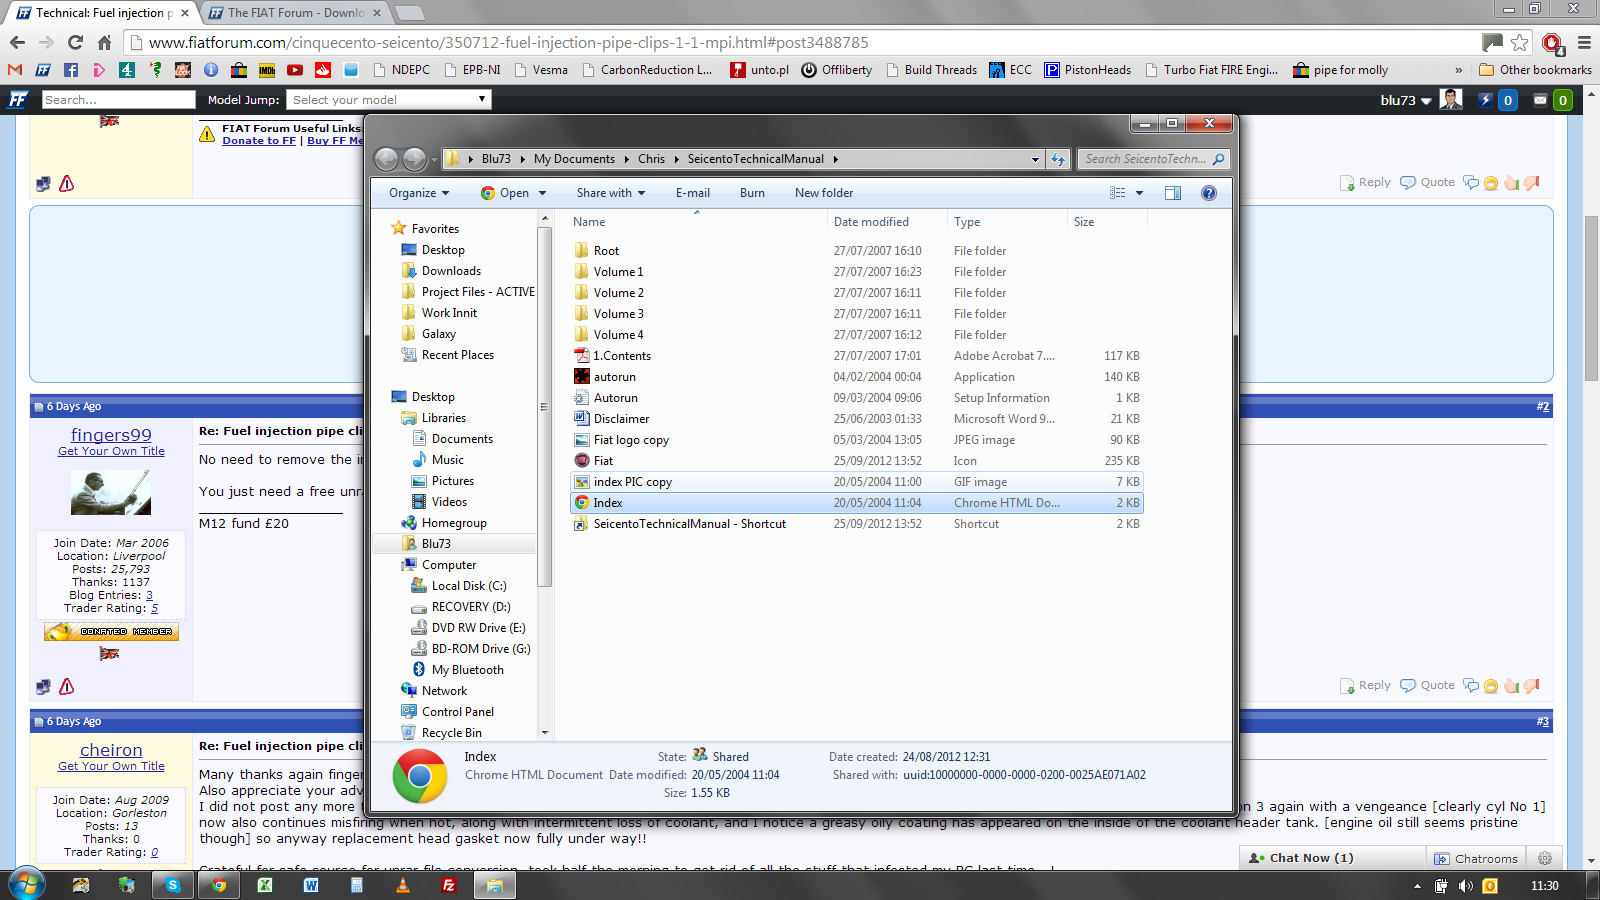1600x900 pixels.
Task: Click the Explorer refresh button icon
Action: click(x=1058, y=159)
